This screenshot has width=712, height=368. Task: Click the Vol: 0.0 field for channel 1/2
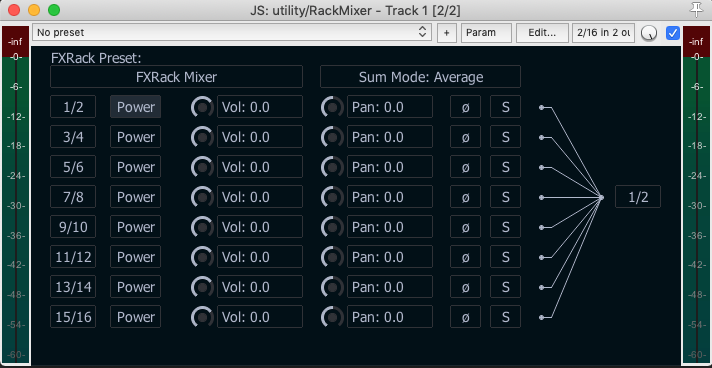260,107
